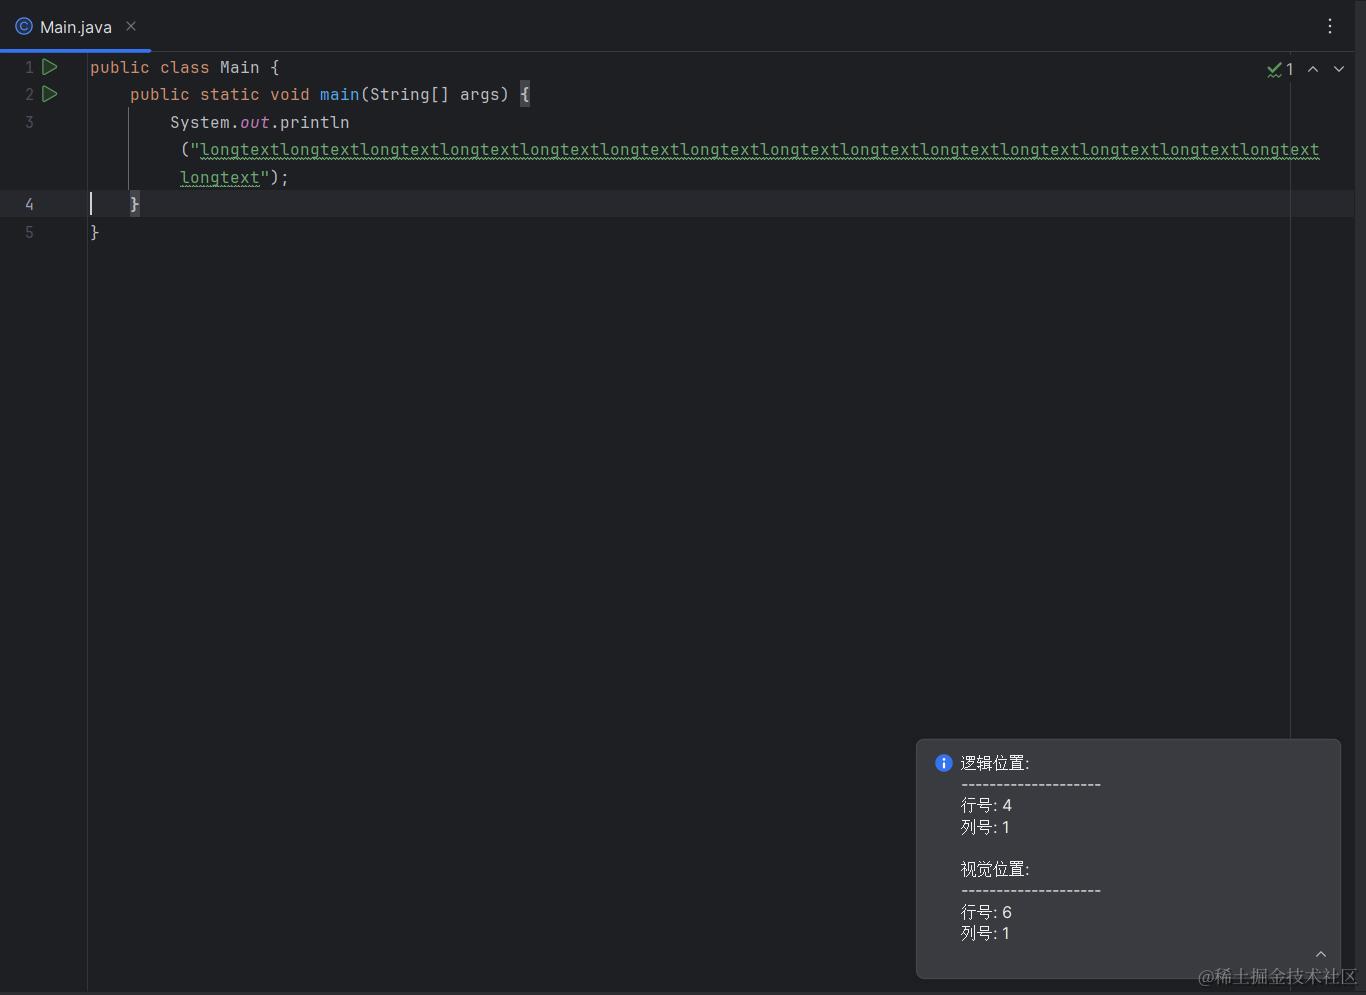Click the long underlined string literal
The height and width of the screenshot is (995, 1366).
click(x=760, y=150)
